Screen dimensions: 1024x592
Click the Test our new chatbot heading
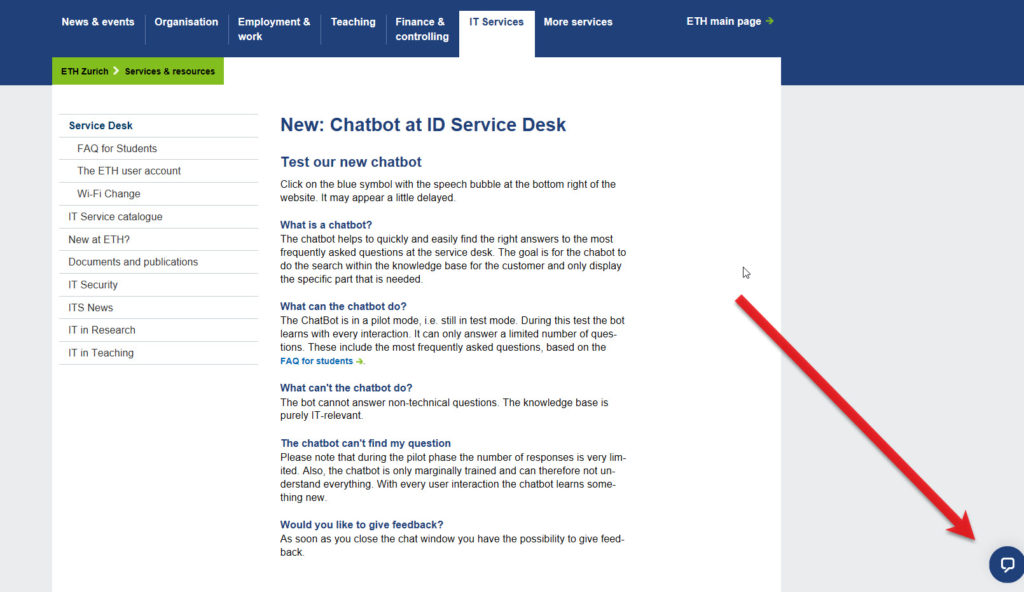351,162
